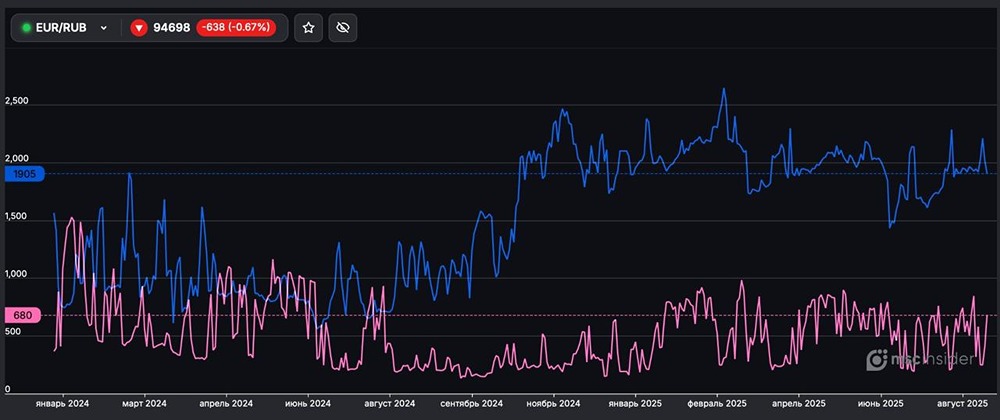Add chart to favorites with star icon
The width and height of the screenshot is (1000, 420).
coord(309,28)
